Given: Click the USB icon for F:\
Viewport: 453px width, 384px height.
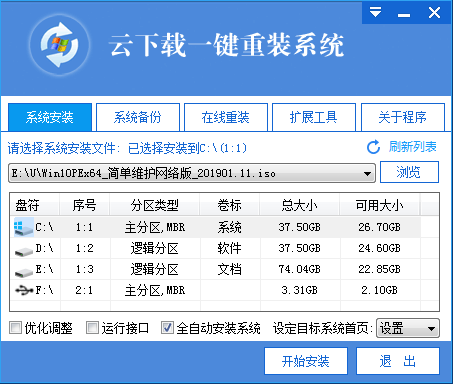Looking at the screenshot, I should pyautogui.click(x=24, y=290).
